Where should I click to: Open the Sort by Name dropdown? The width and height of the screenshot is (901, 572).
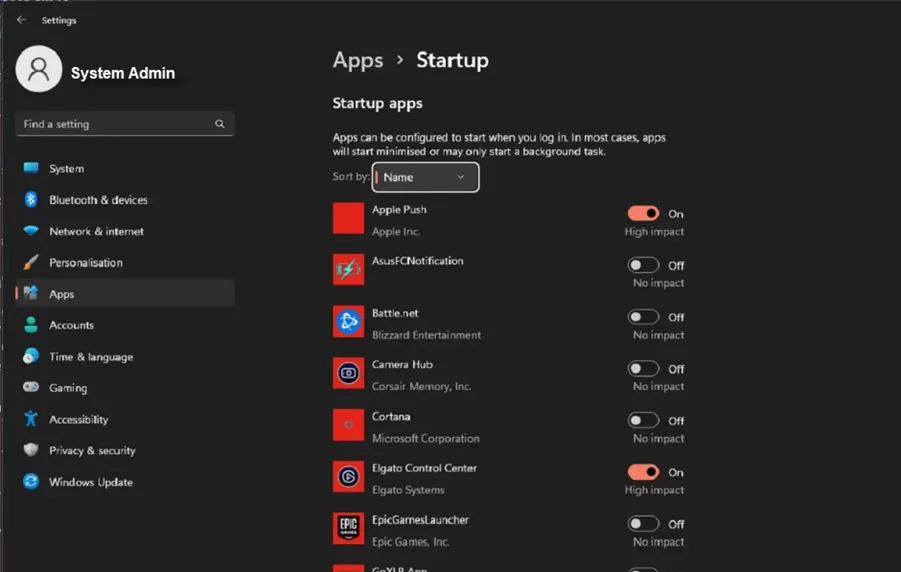click(425, 177)
